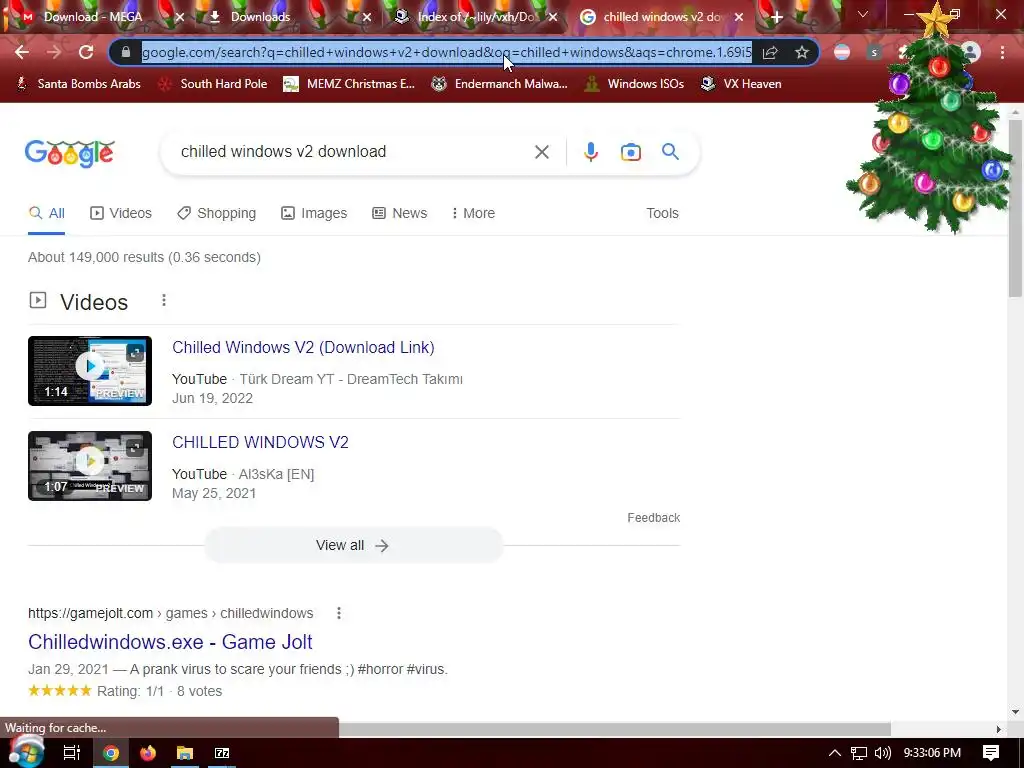Open the notification center icon
This screenshot has height=768, width=1024.
991,753
